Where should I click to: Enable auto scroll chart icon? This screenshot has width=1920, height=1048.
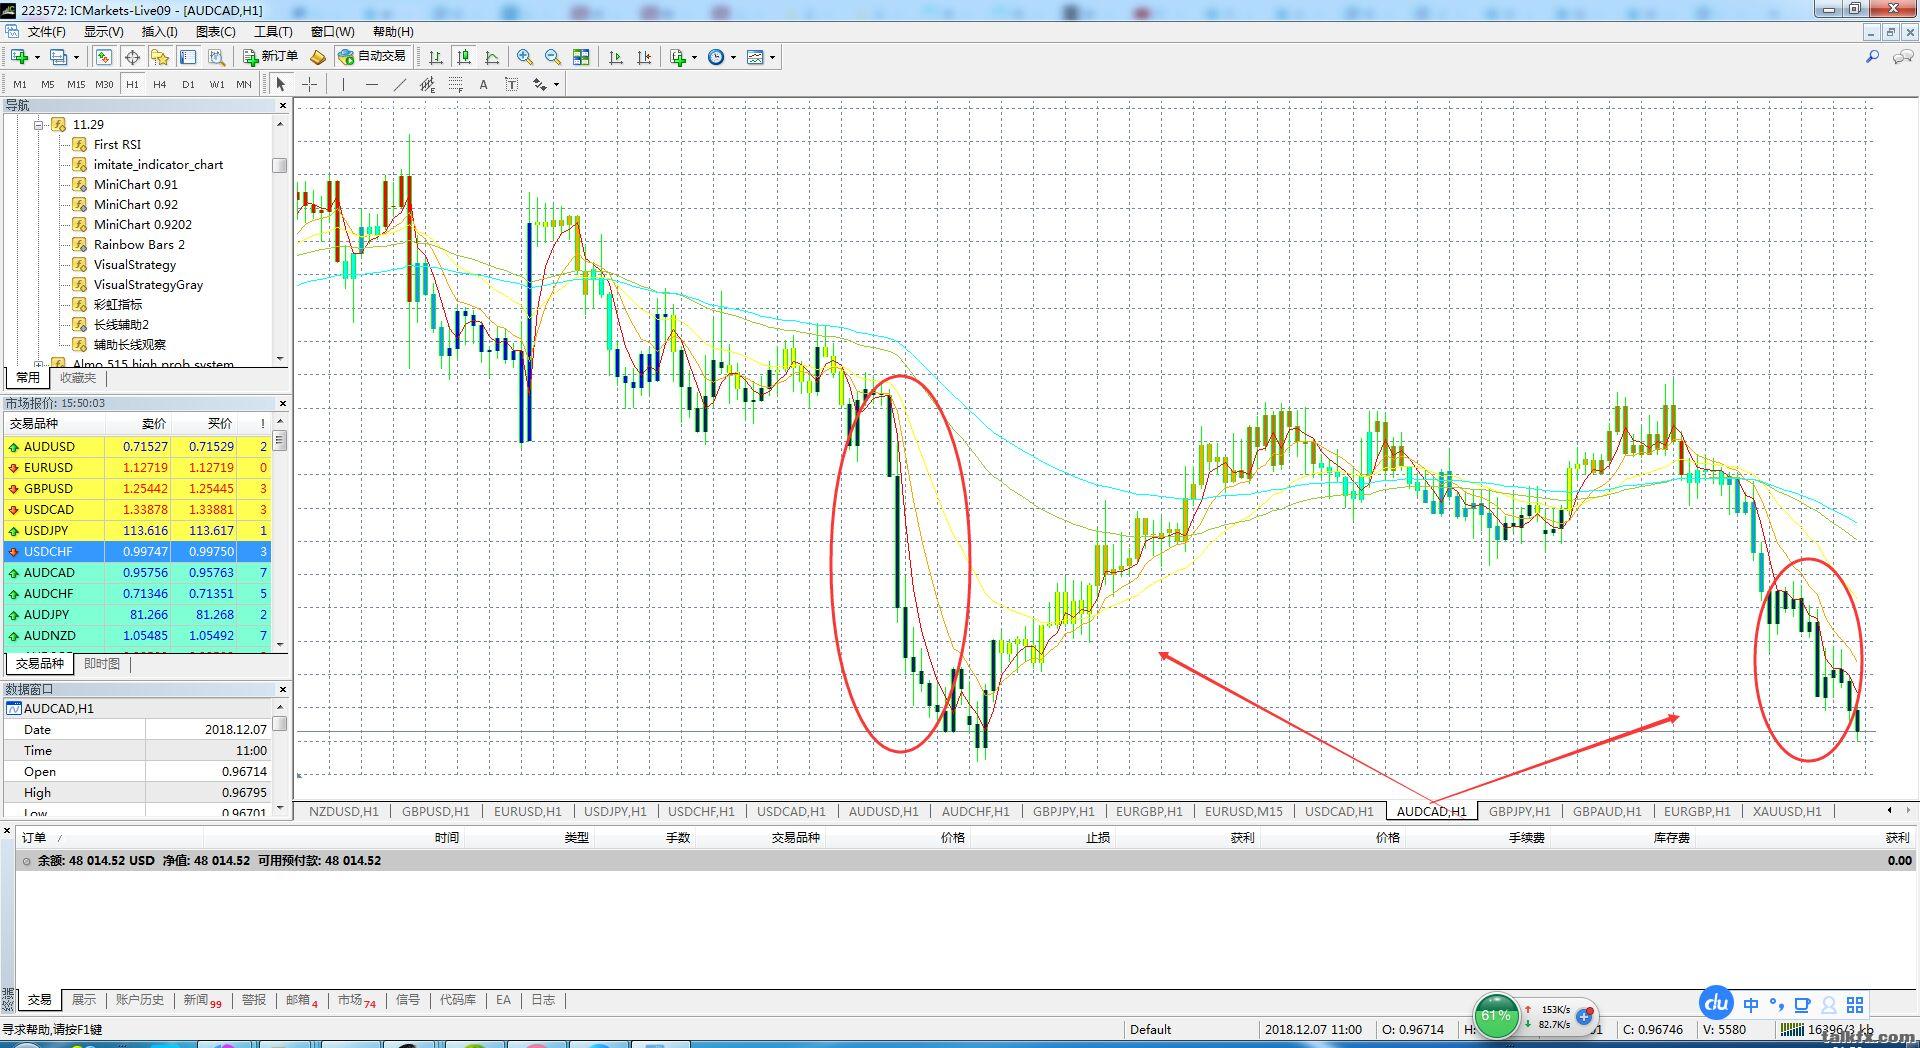click(x=616, y=57)
